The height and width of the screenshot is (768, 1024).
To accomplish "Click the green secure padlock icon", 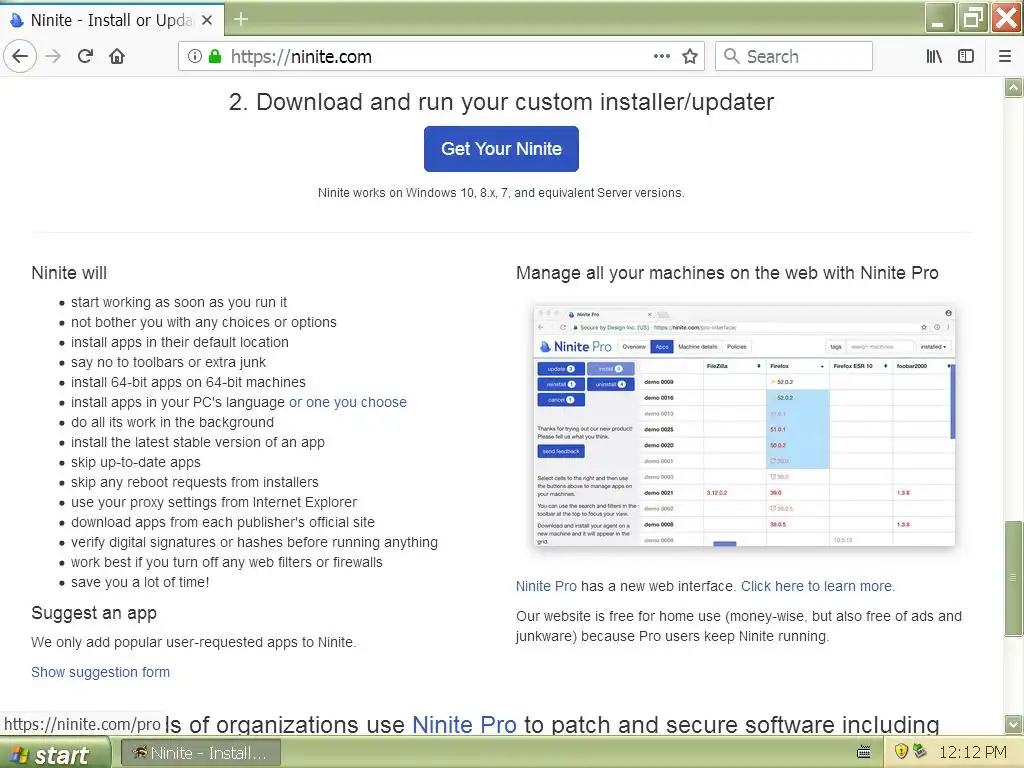I will click(x=214, y=56).
